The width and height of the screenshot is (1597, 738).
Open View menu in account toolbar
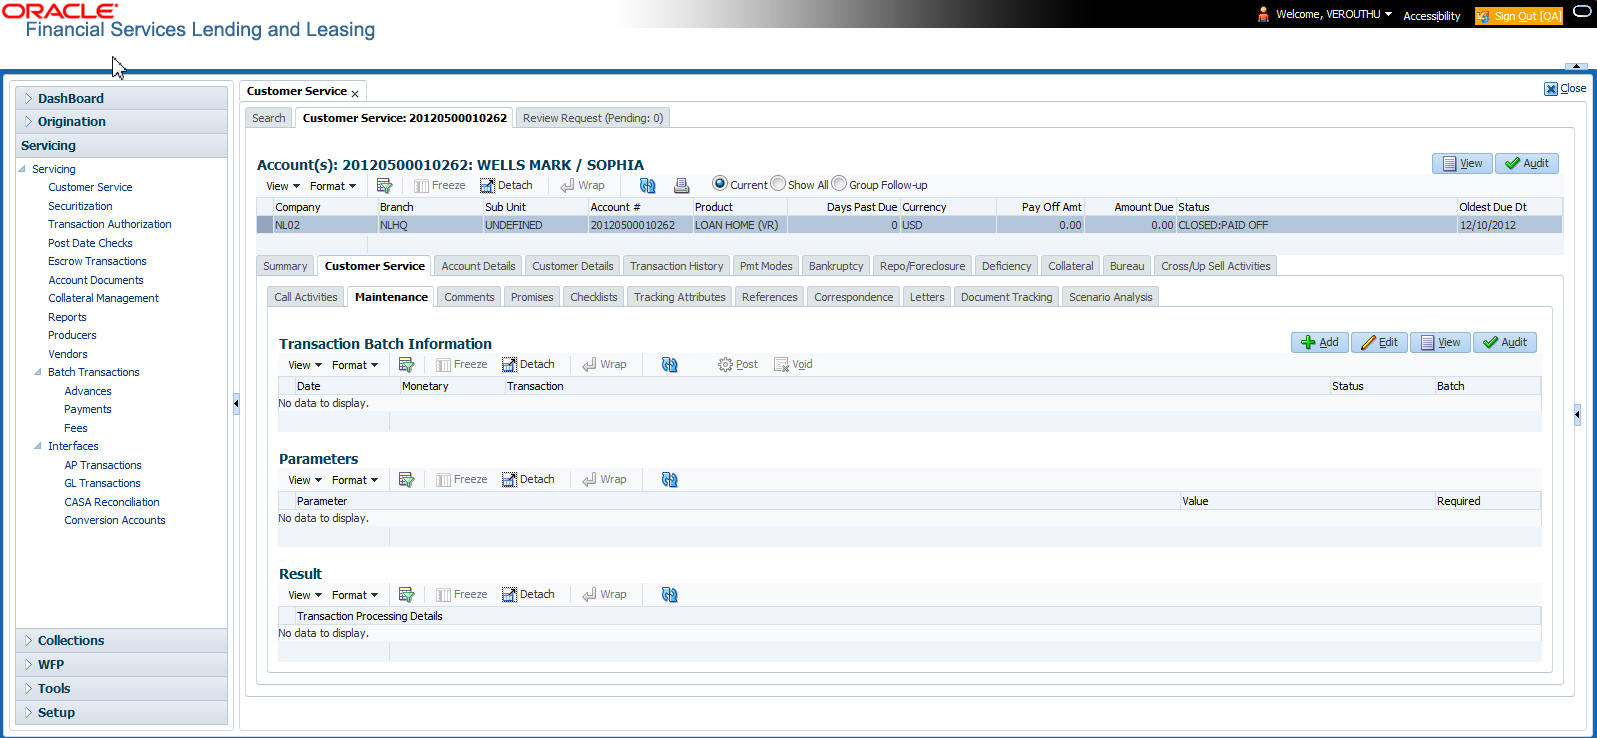point(283,186)
